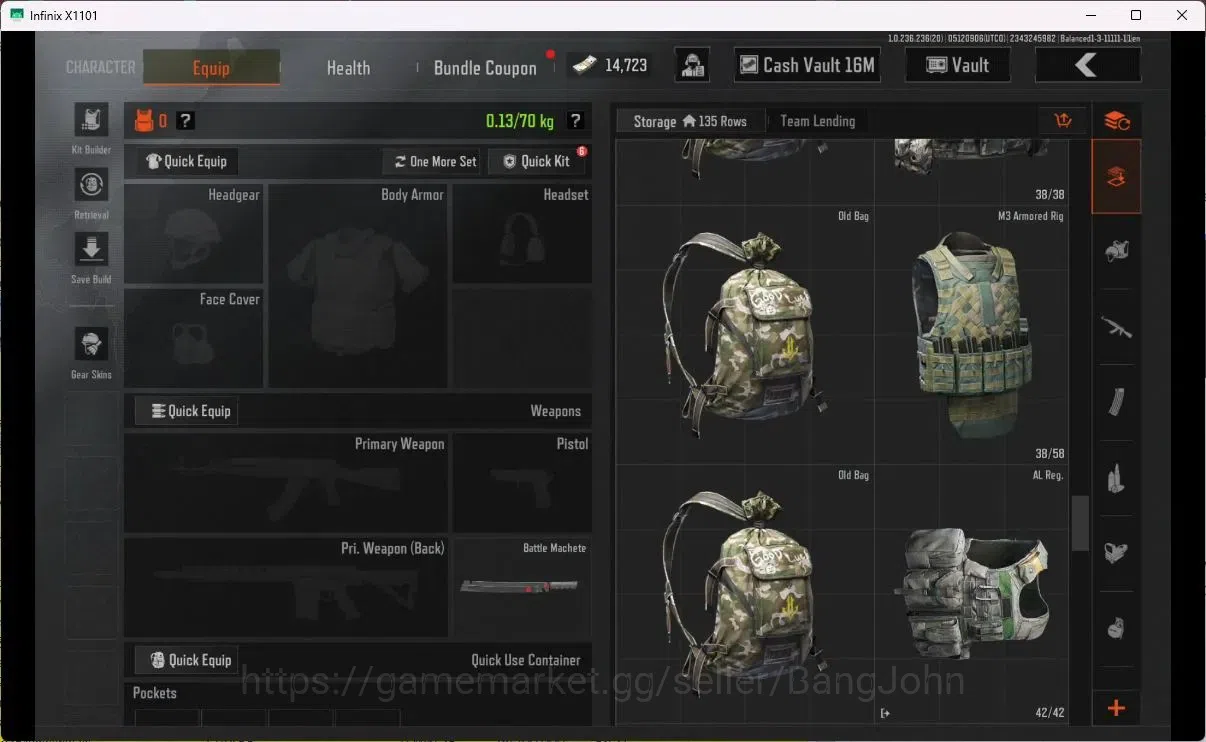Click the Save Build icon
1206x742 pixels.
pos(91,250)
